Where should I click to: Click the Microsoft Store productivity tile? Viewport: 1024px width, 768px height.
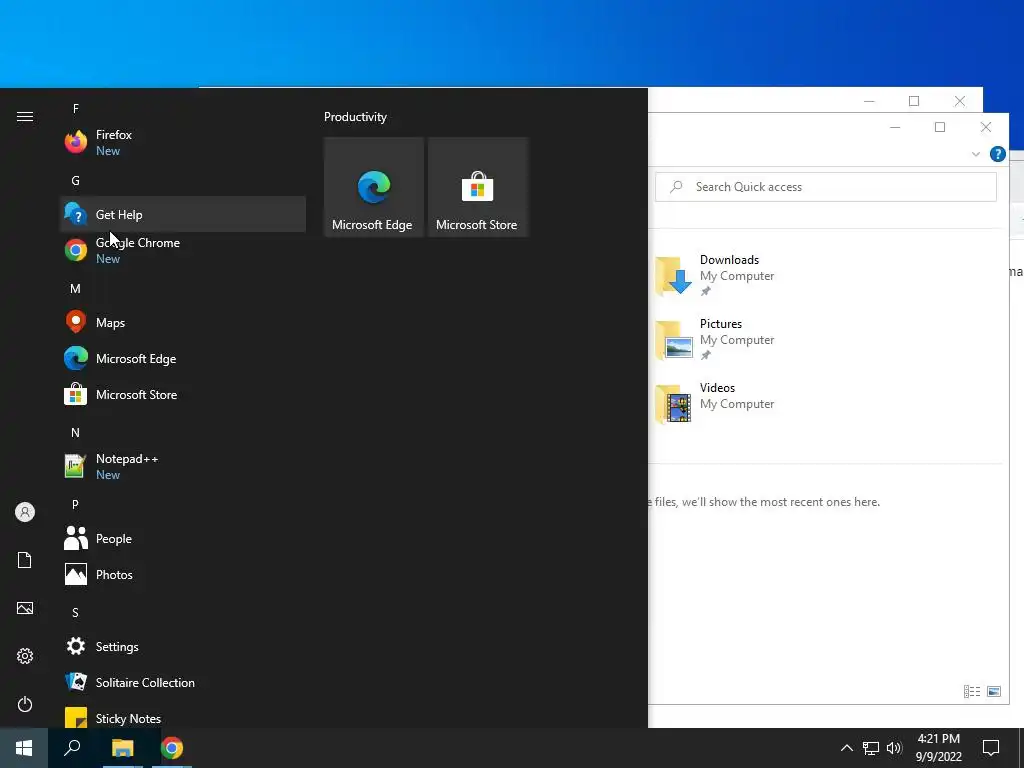[x=477, y=187]
